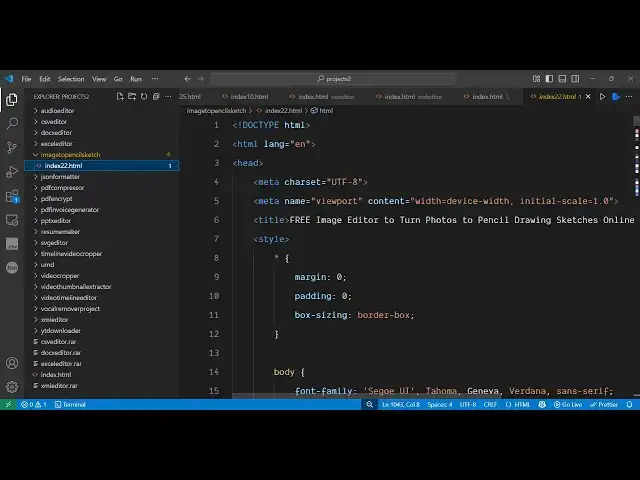Open the Run menu
This screenshot has height=480, width=640.
pyautogui.click(x=136, y=79)
